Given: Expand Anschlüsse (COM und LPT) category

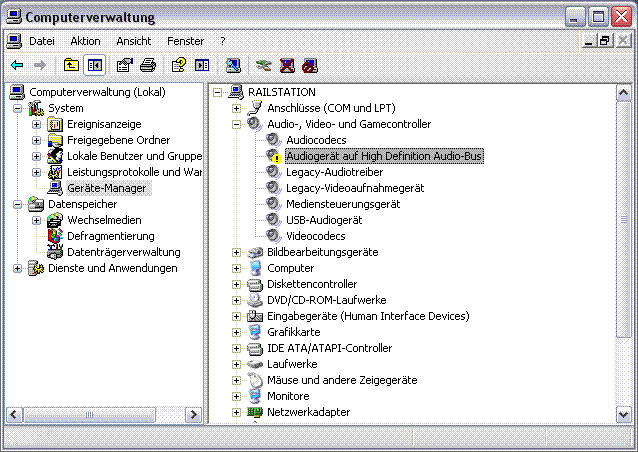Looking at the screenshot, I should (236, 109).
